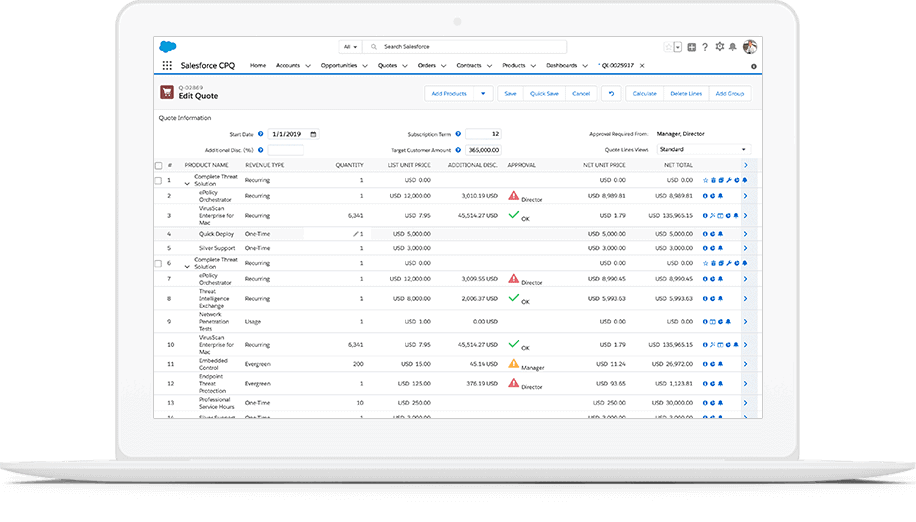Click the tools icon on VirusScan row 3
This screenshot has width=916, height=522.
point(713,216)
